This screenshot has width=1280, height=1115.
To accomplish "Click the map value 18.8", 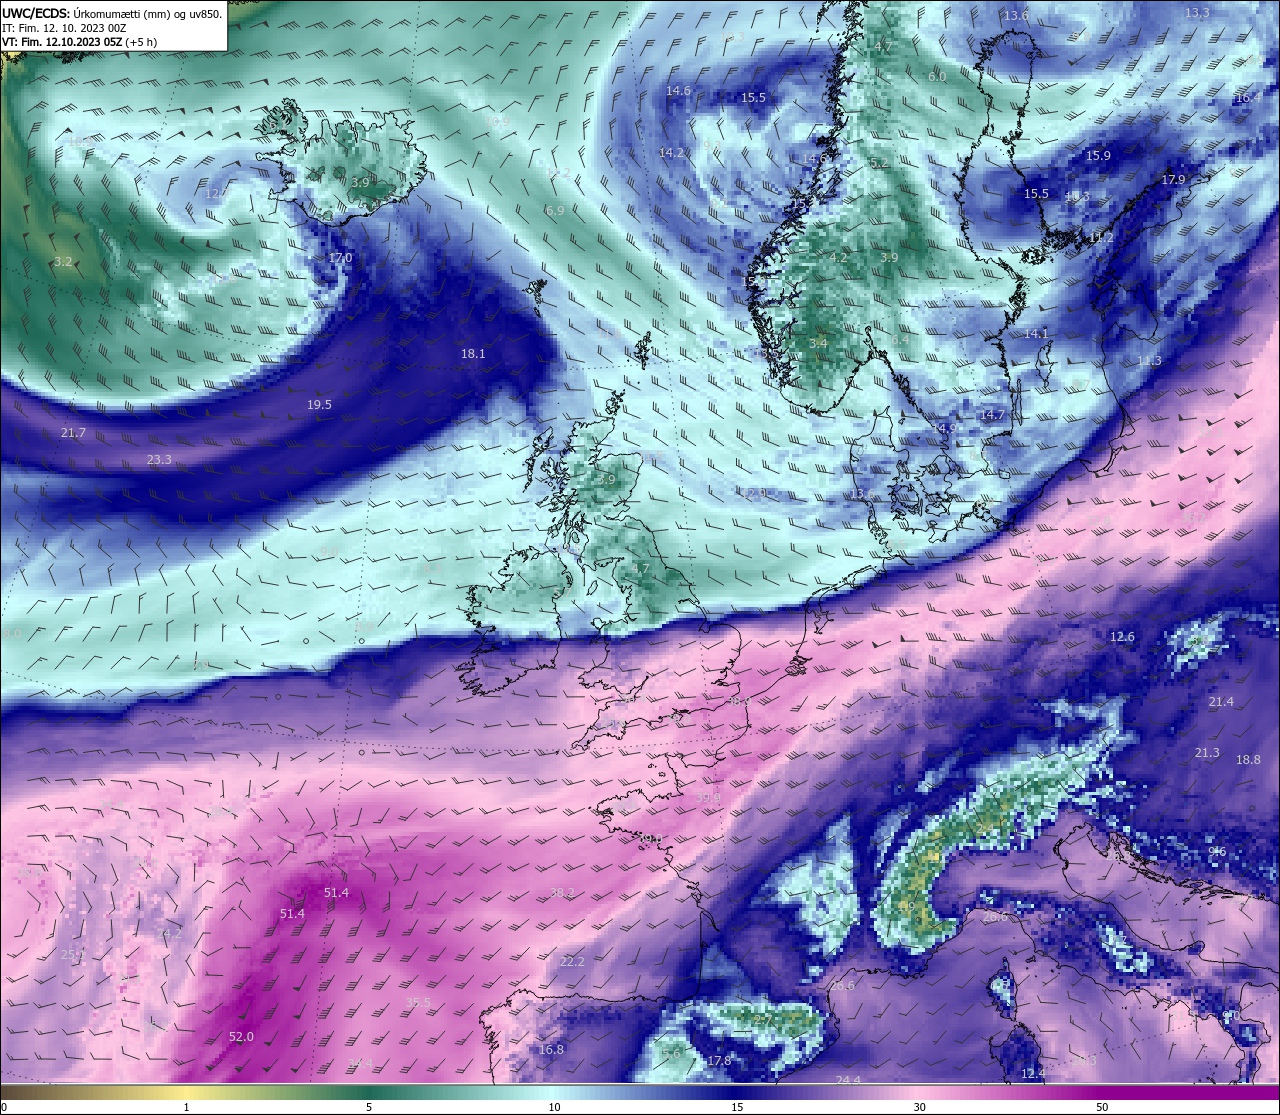I will (1248, 760).
